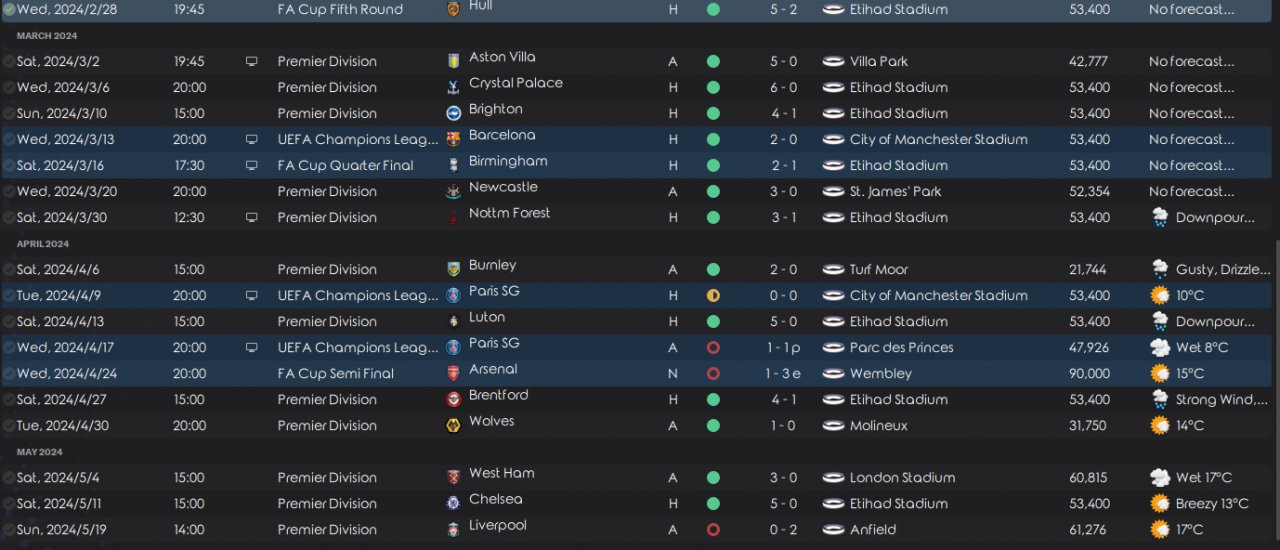The height and width of the screenshot is (550, 1280).
Task: Click the MAY 2024 month header
Action: point(39,452)
